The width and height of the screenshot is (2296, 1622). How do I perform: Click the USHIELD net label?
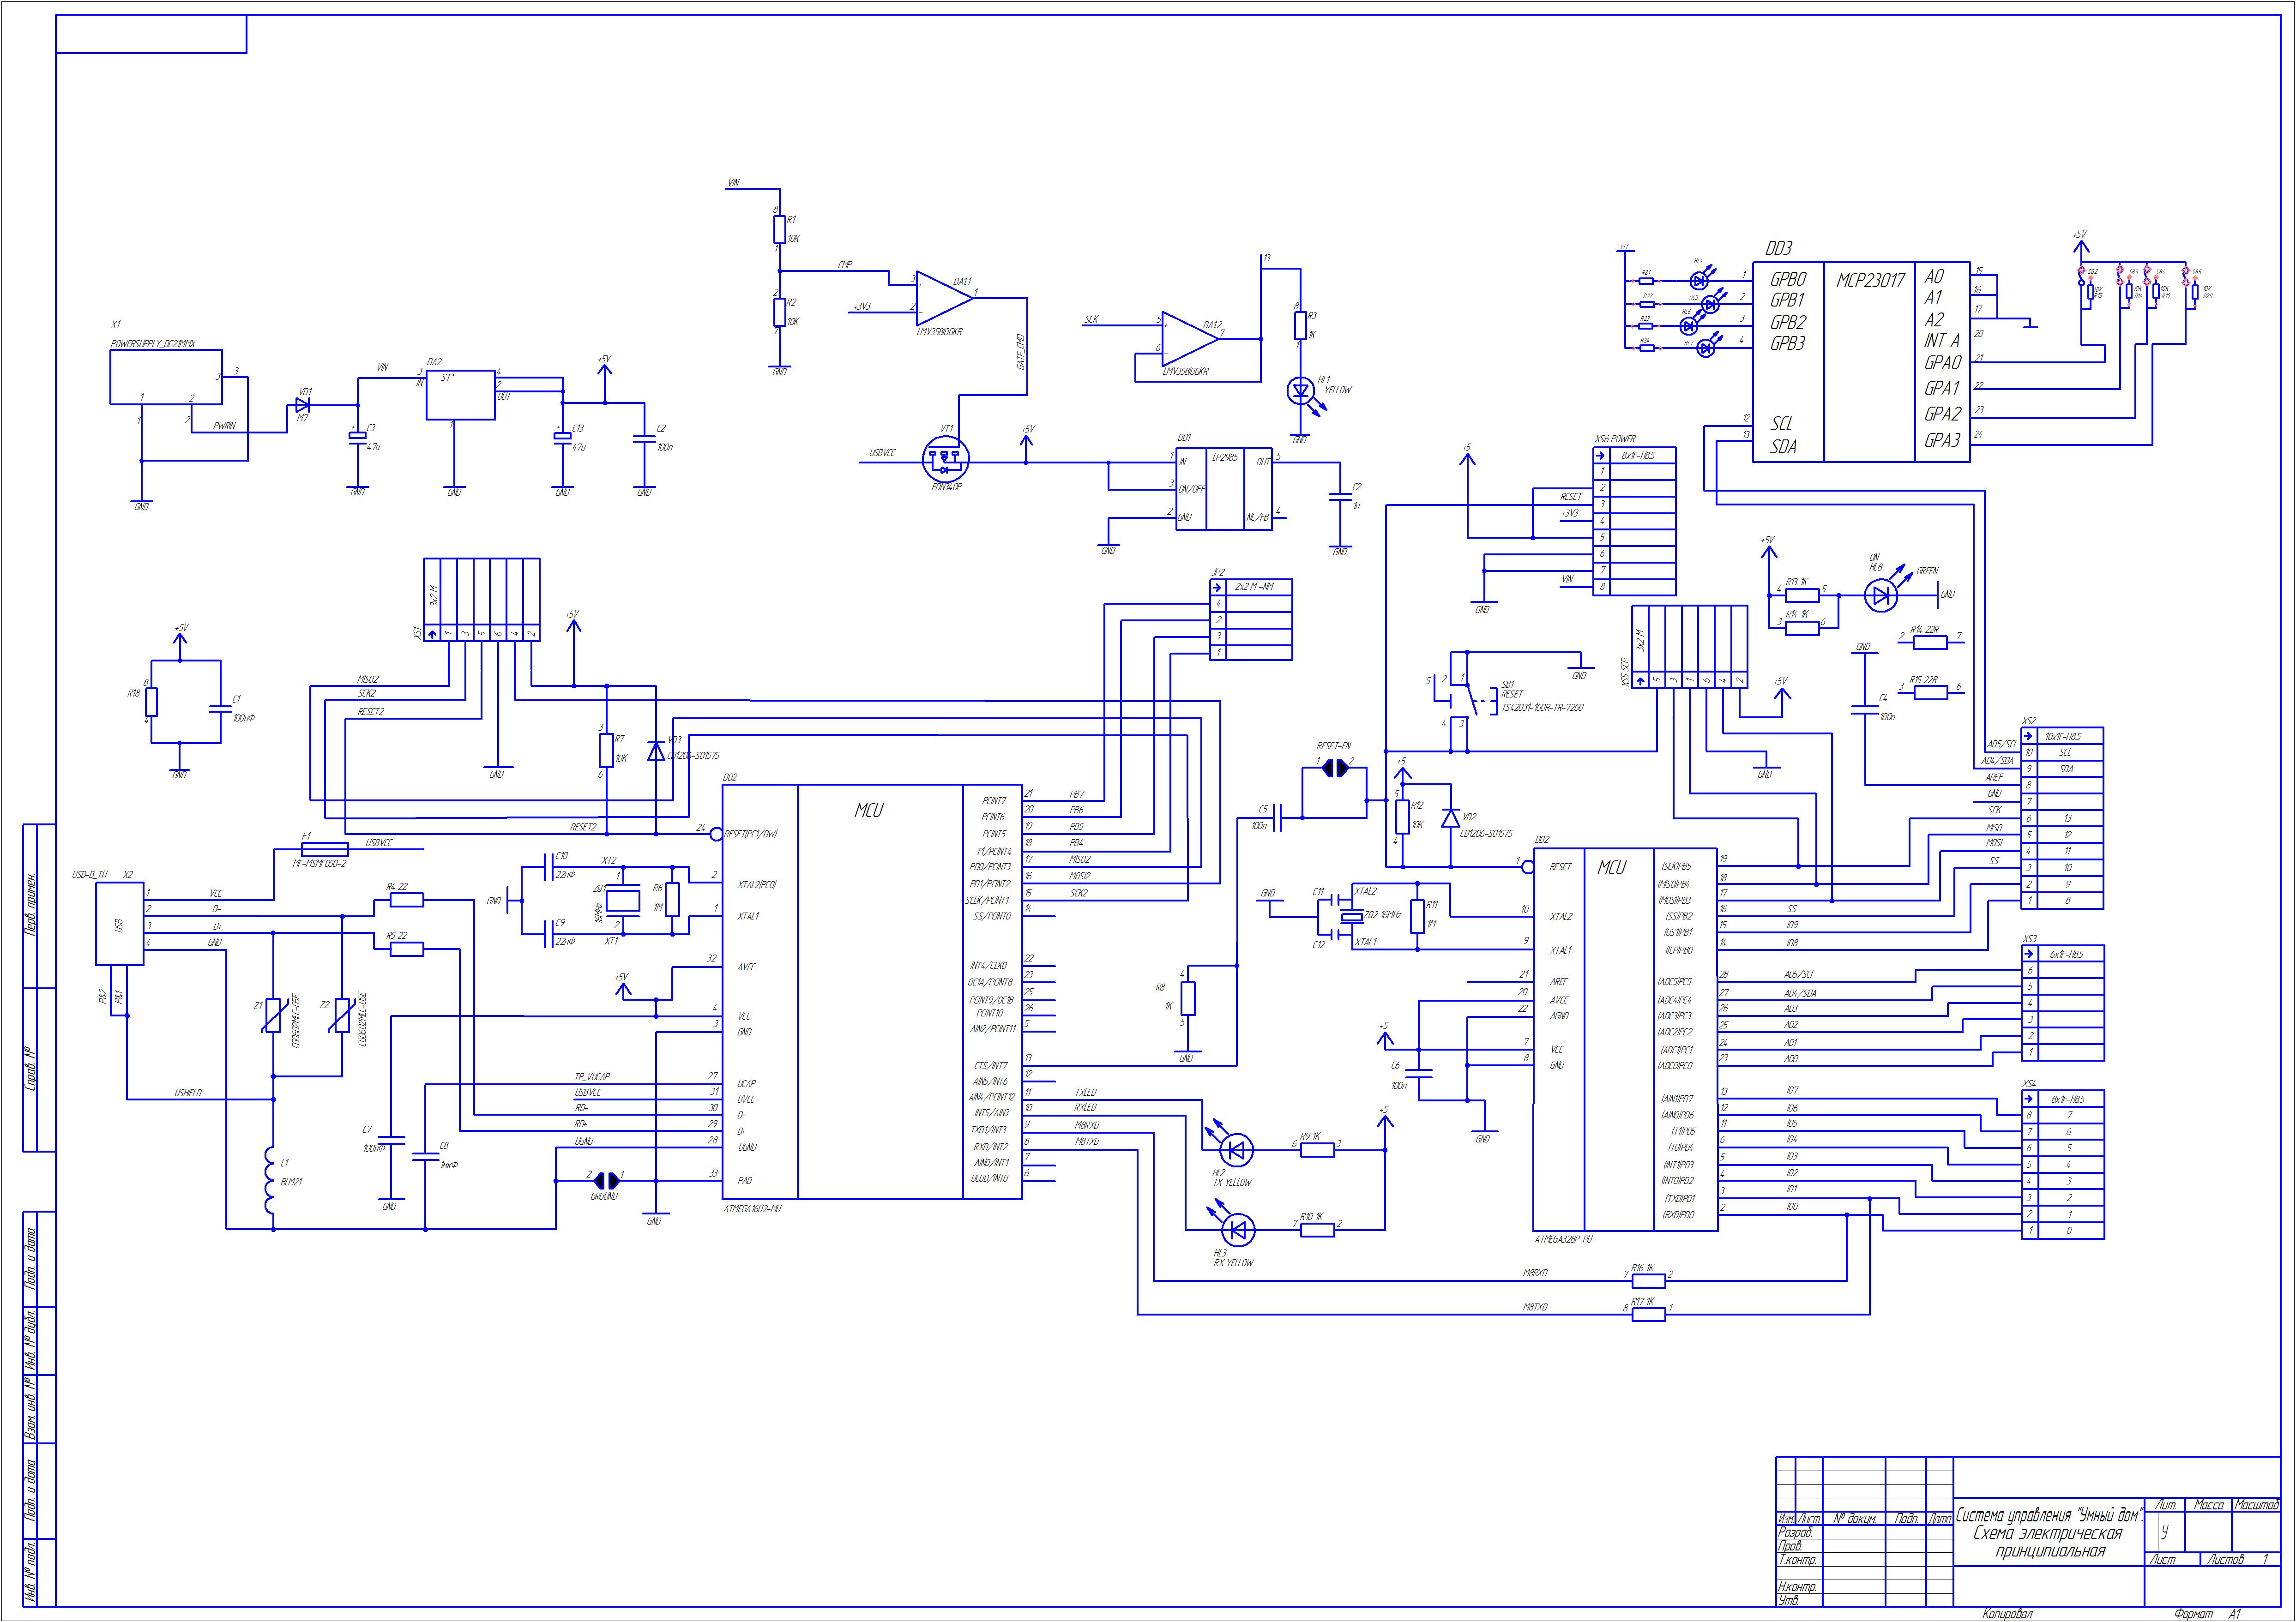click(188, 1093)
